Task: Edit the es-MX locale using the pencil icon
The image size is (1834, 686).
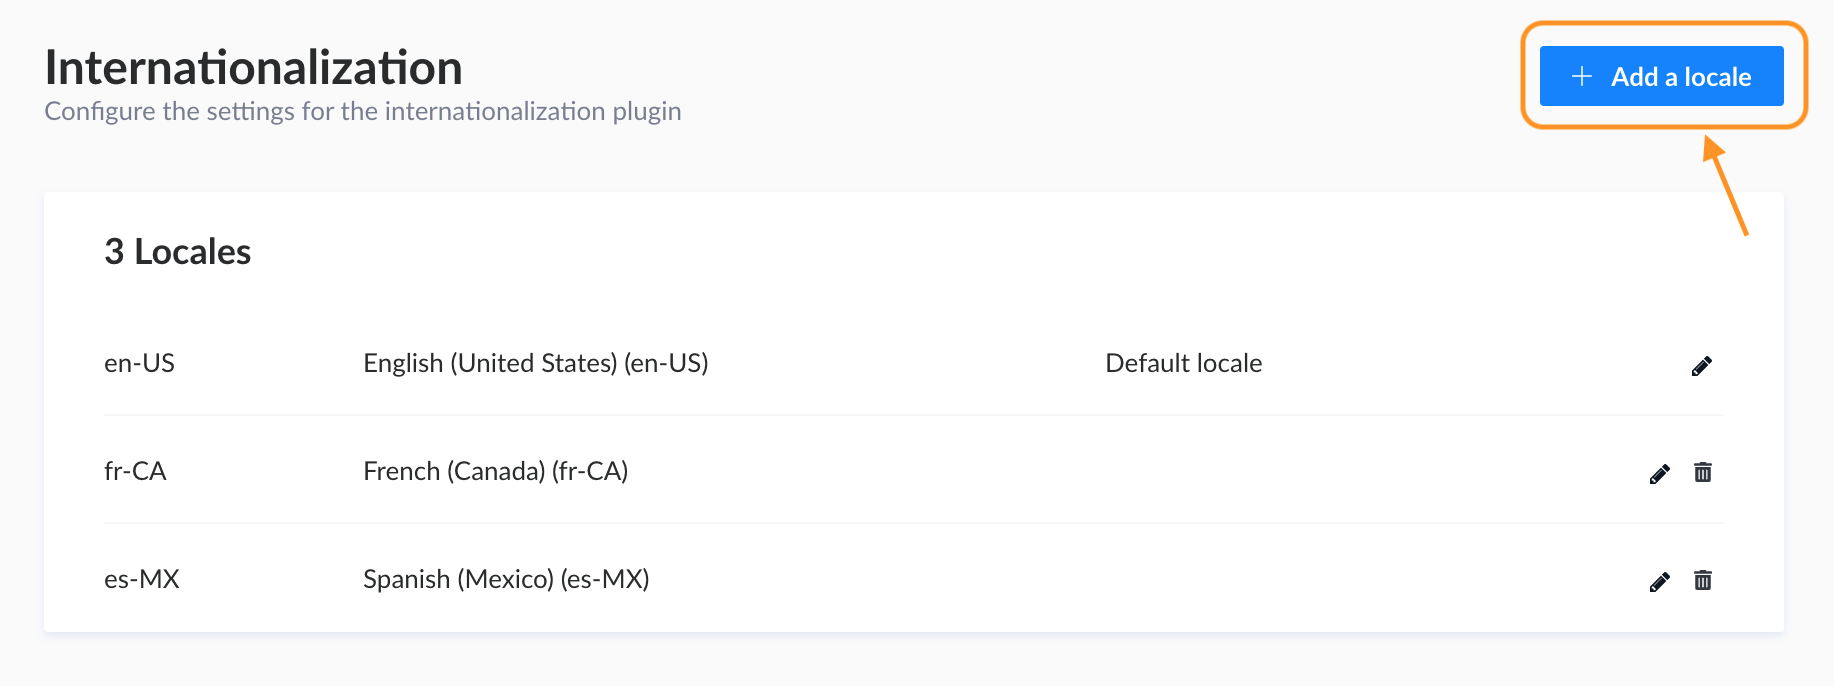Action: [x=1660, y=580]
